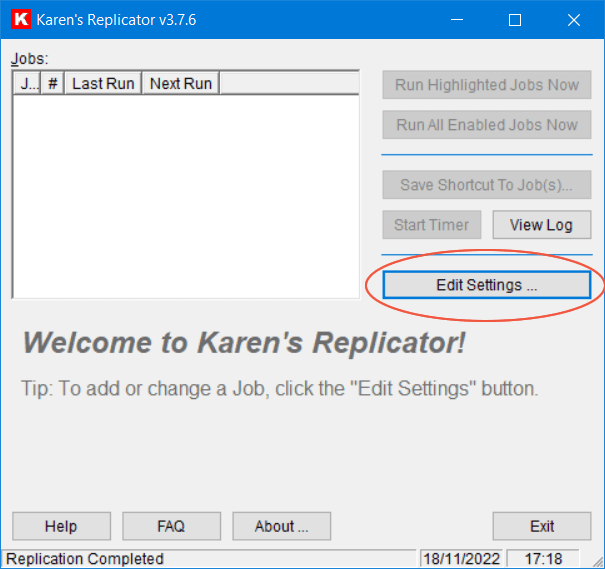Screen dimensions: 605x569
Task: Exit Karen's Replicator via Exit button
Action: (x=542, y=526)
